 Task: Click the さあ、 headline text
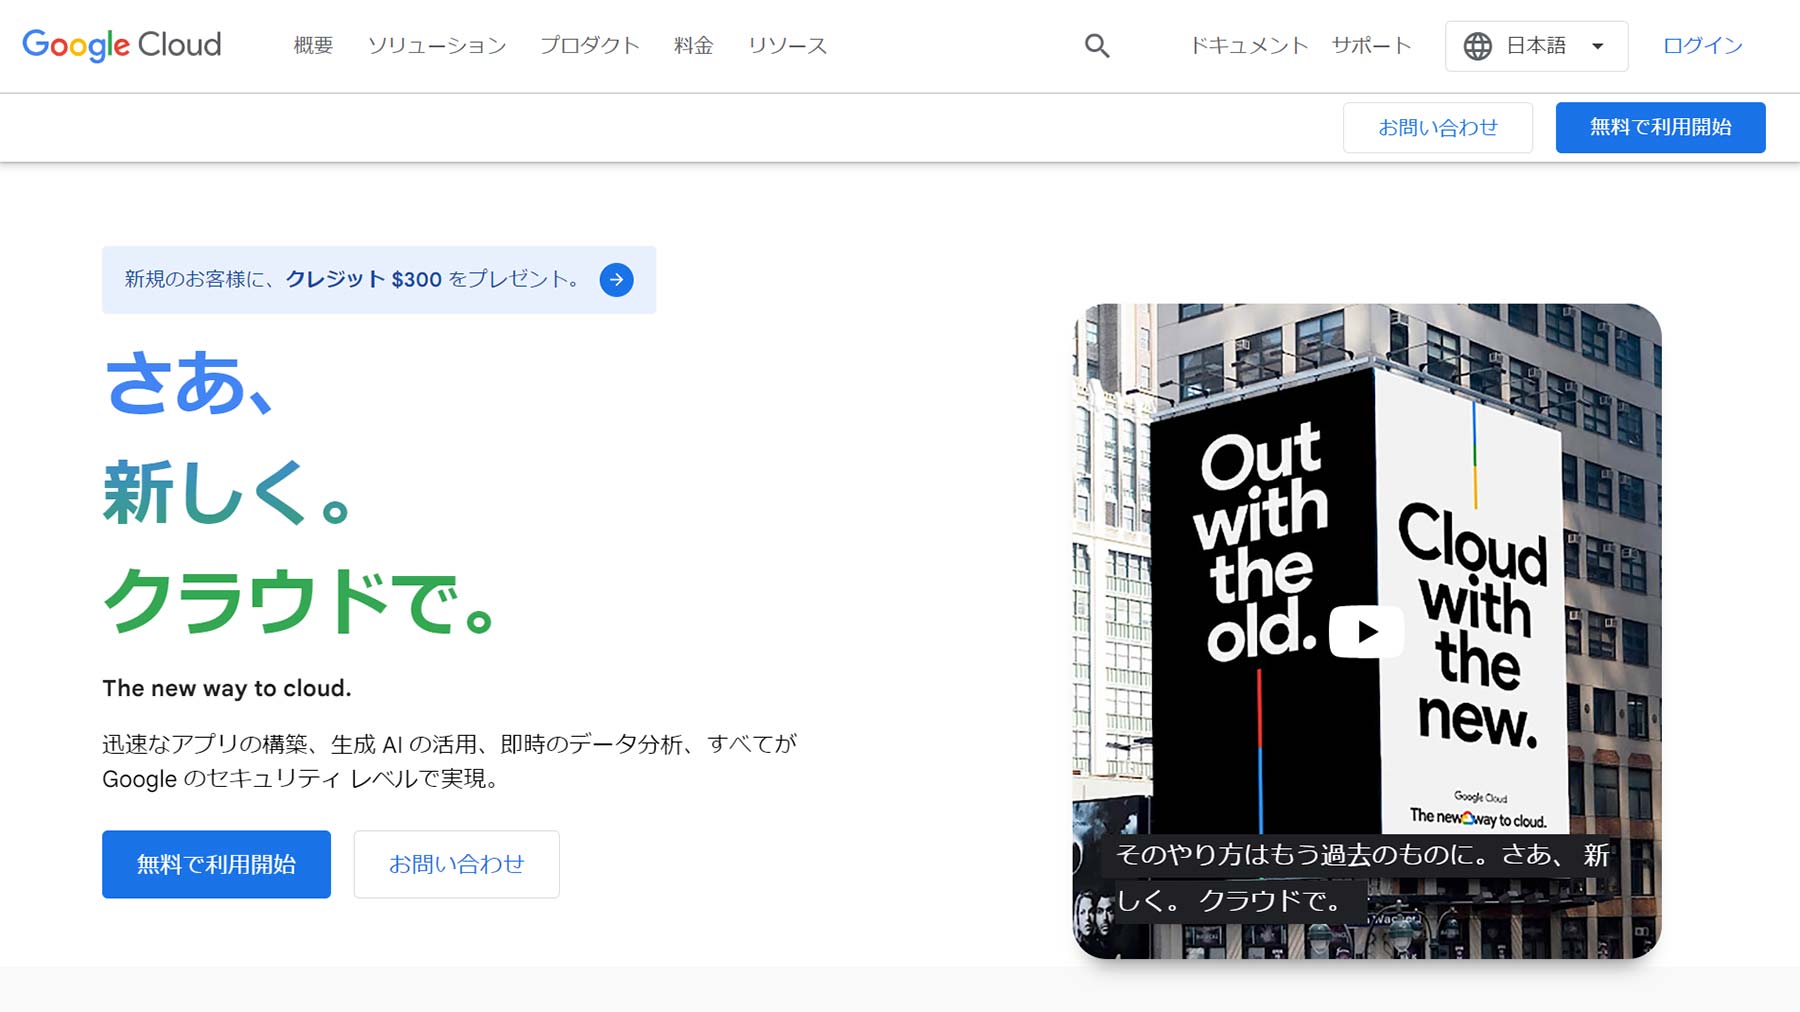coord(190,383)
